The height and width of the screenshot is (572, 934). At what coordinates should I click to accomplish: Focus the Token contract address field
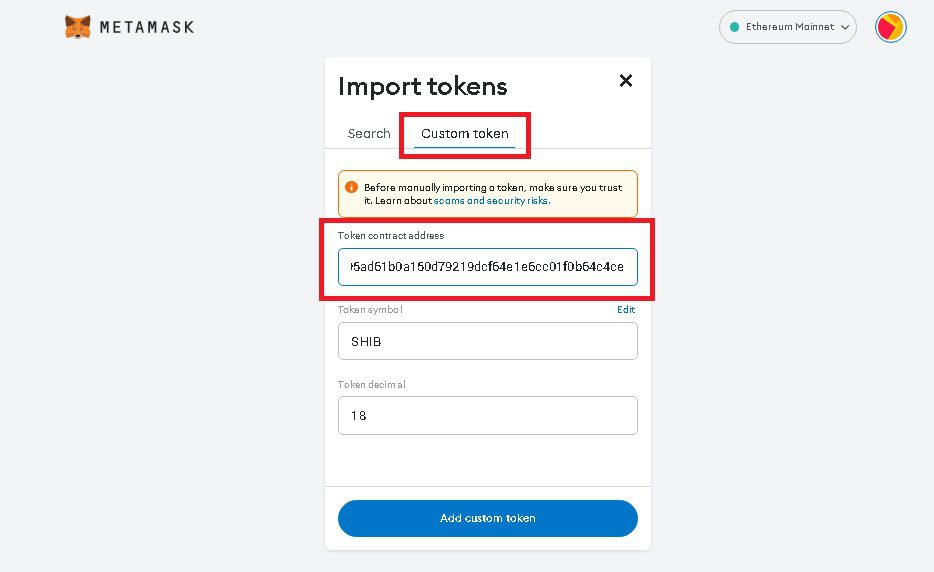click(487, 267)
